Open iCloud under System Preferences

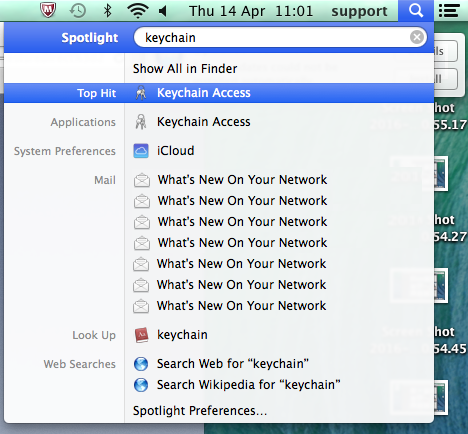pyautogui.click(x=176, y=151)
